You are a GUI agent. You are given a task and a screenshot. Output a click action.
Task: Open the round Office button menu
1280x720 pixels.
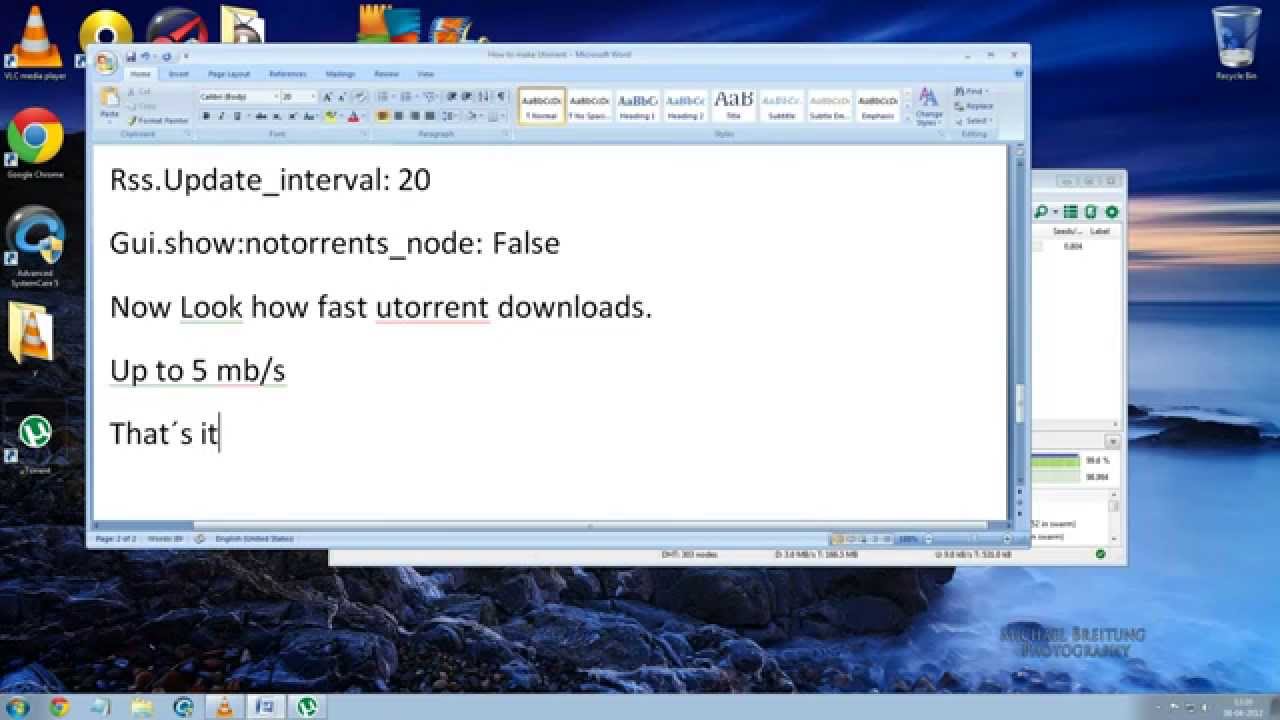106,63
